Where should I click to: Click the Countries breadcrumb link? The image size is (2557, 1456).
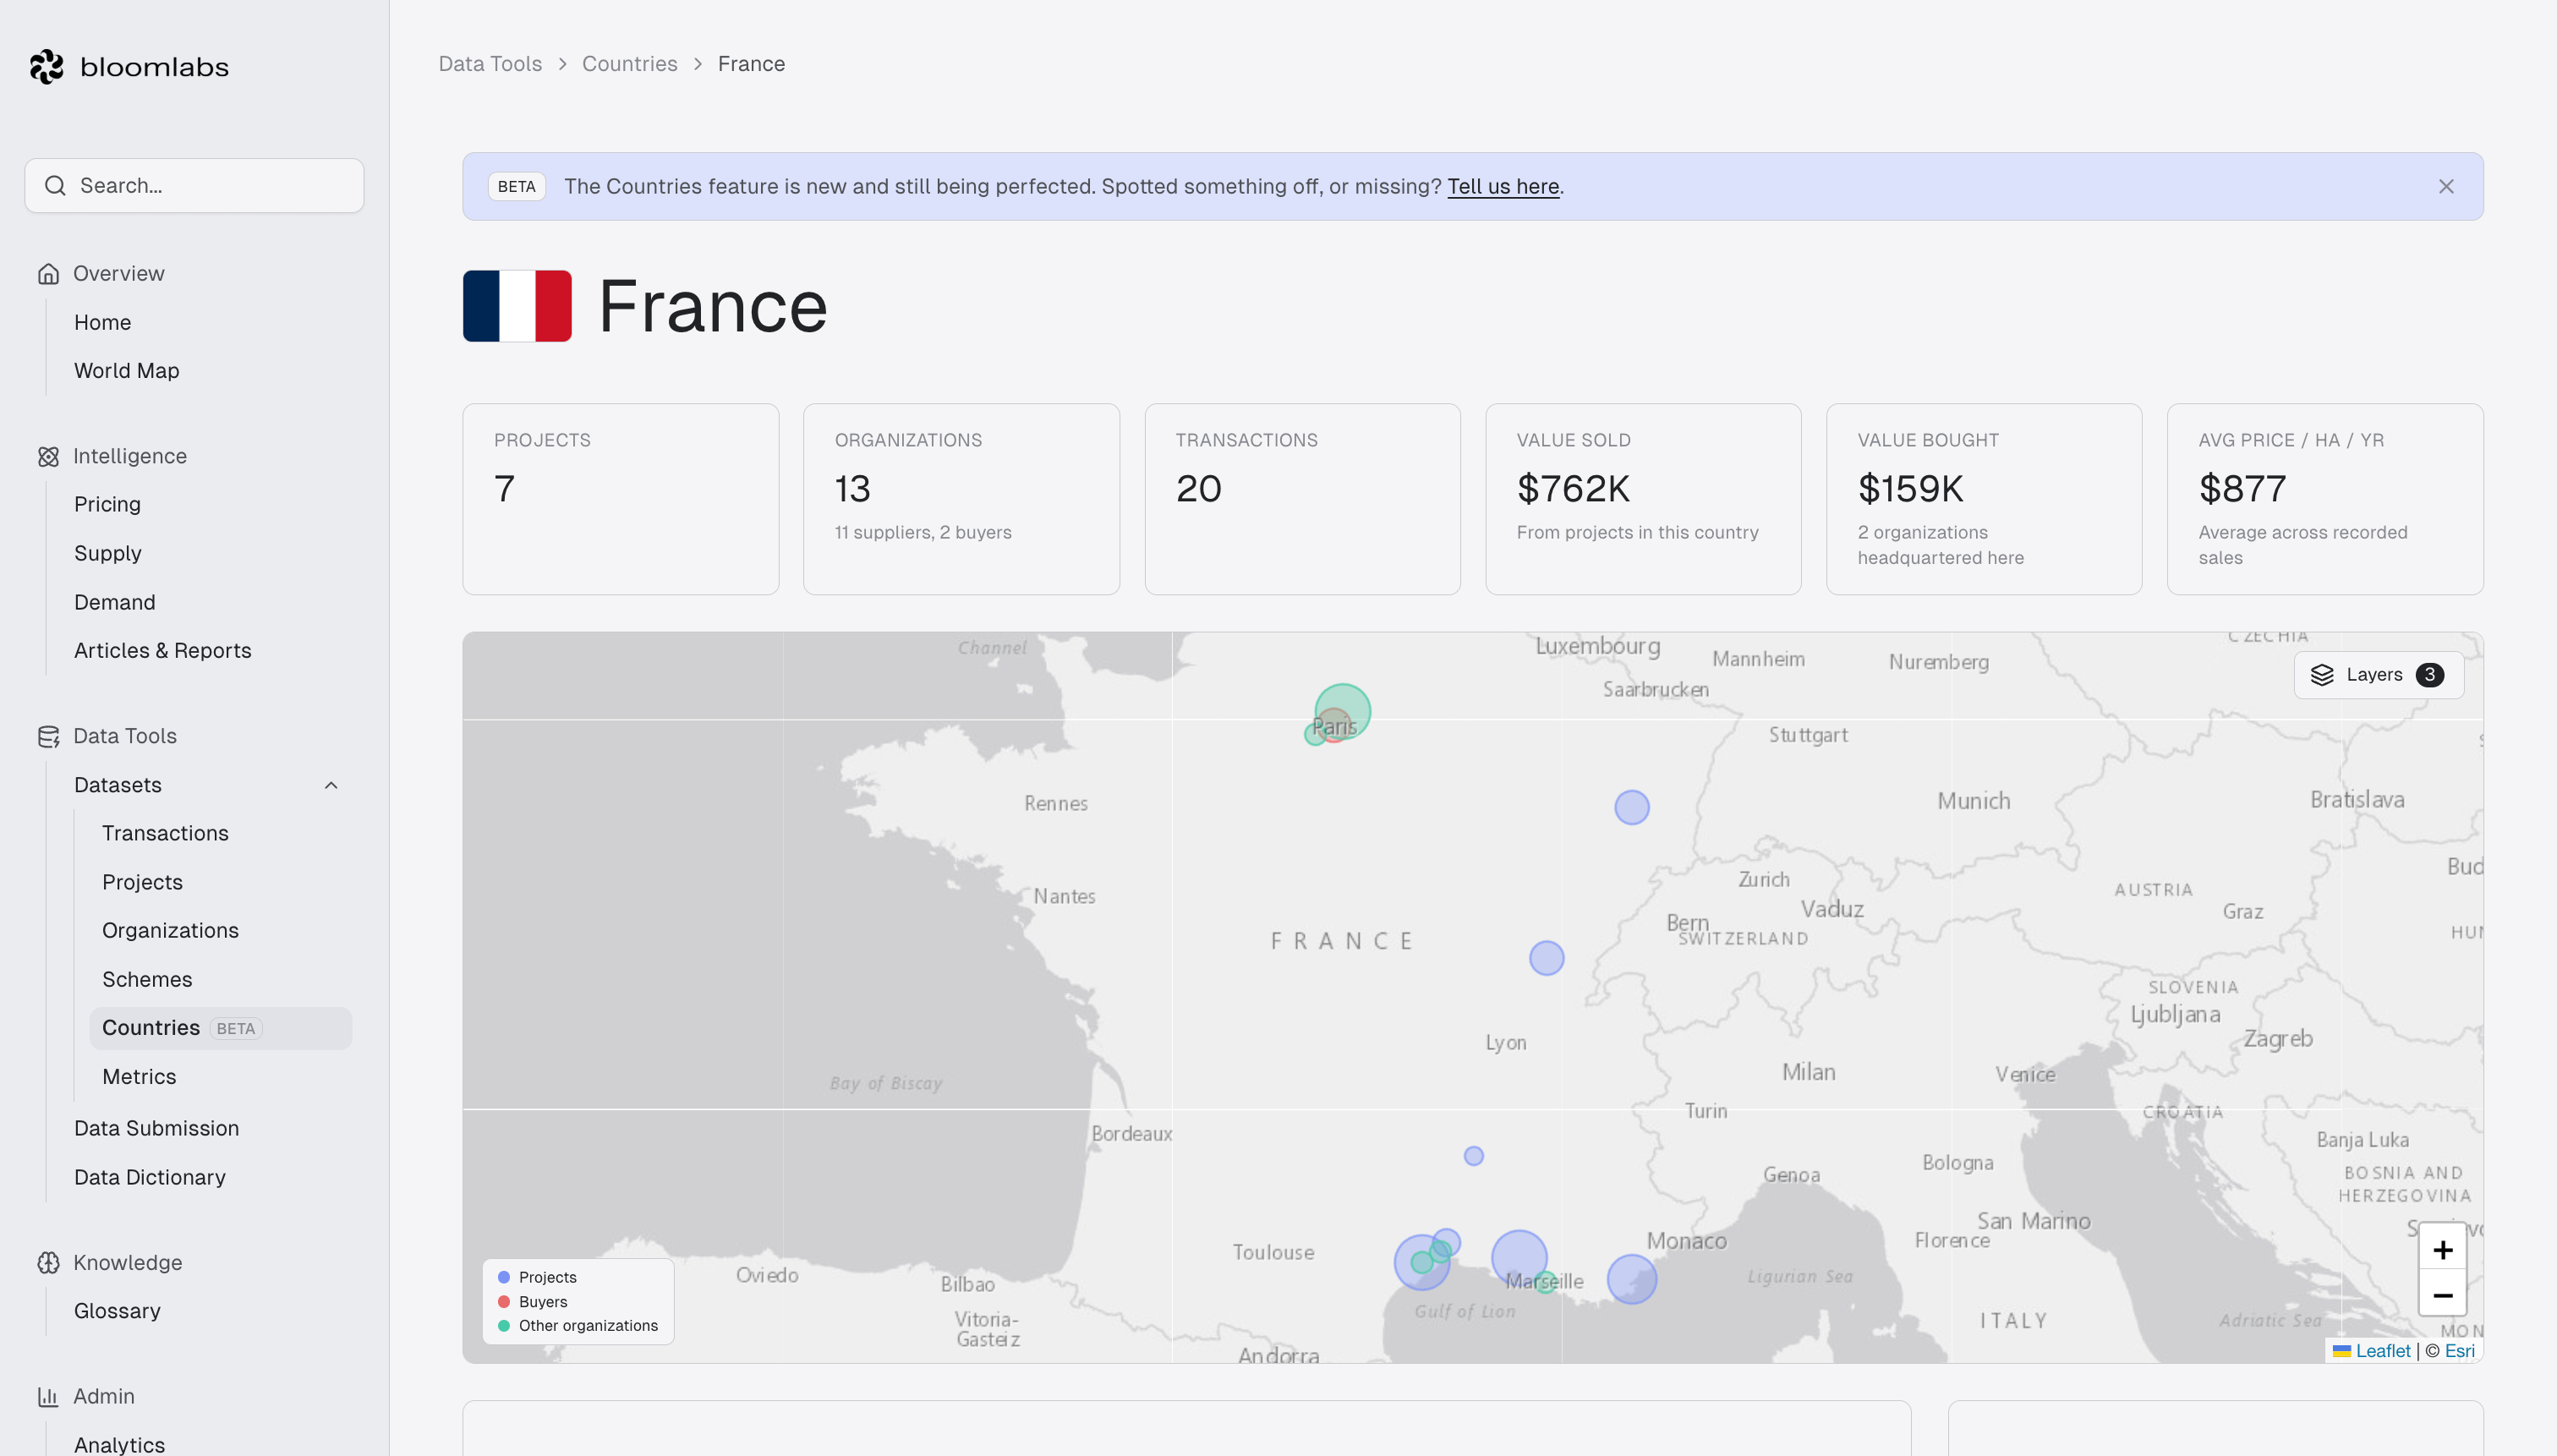[630, 64]
